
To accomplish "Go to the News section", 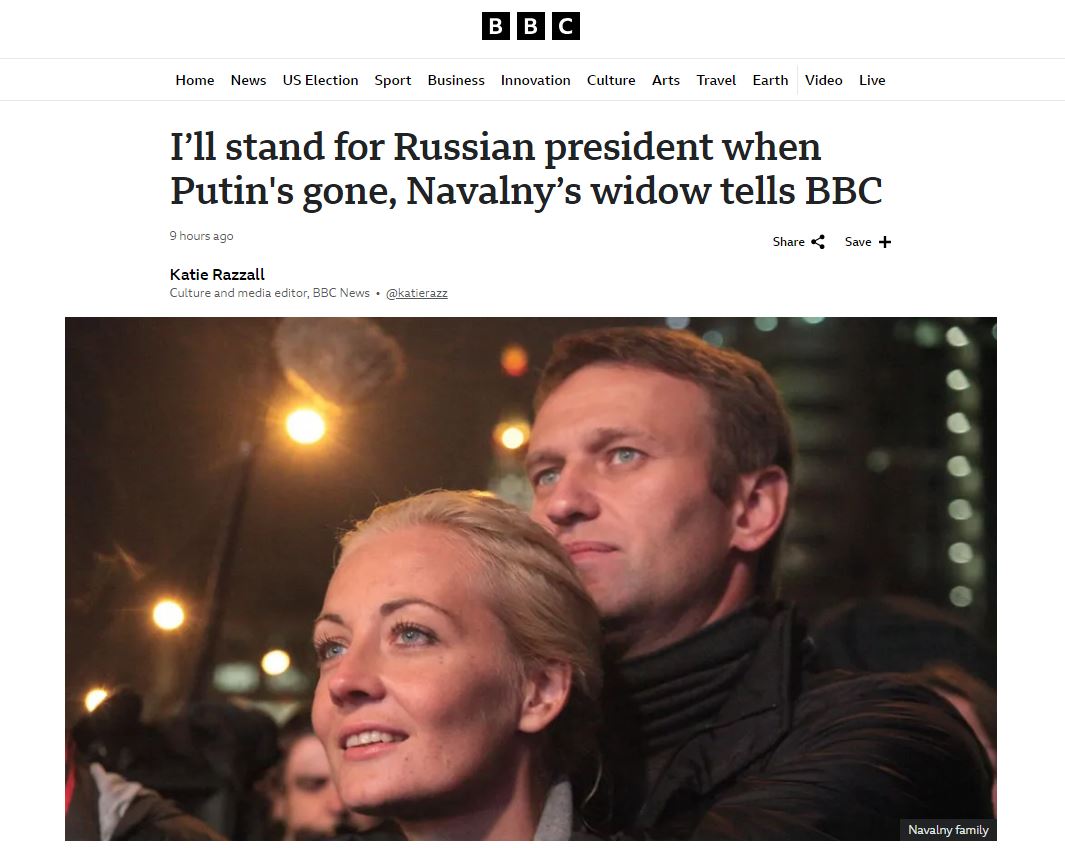I will click(x=249, y=80).
